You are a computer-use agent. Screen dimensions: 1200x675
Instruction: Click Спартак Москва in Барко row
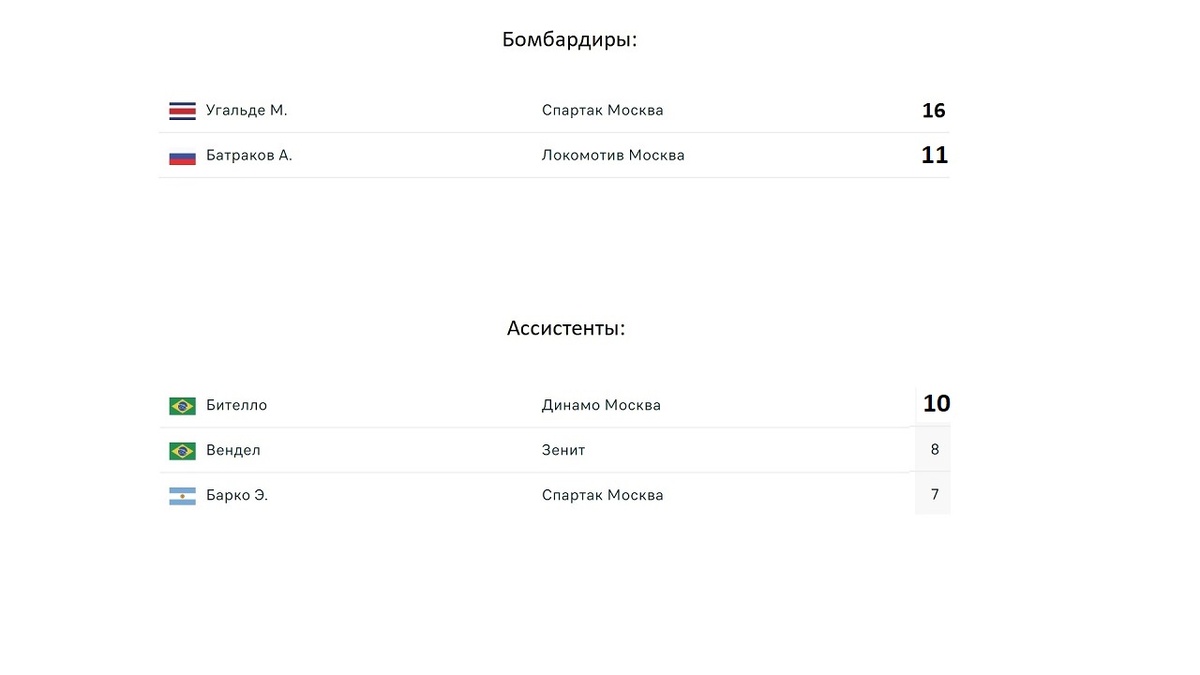pos(602,496)
